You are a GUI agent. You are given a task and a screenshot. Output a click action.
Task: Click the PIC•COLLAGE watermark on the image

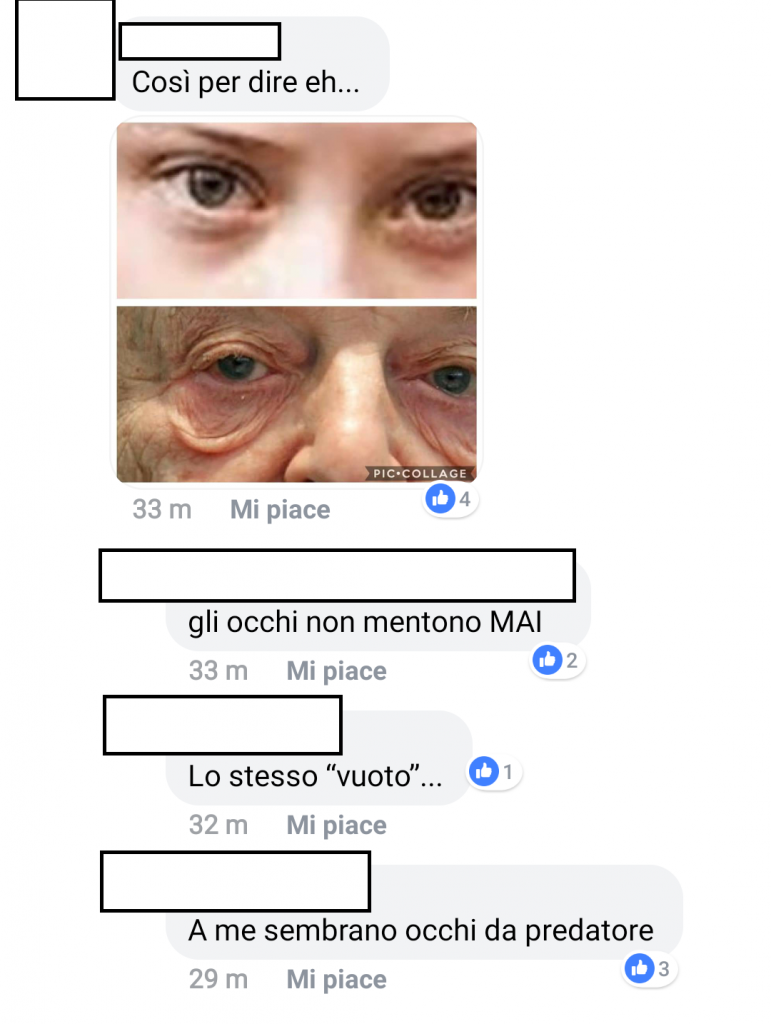click(419, 473)
